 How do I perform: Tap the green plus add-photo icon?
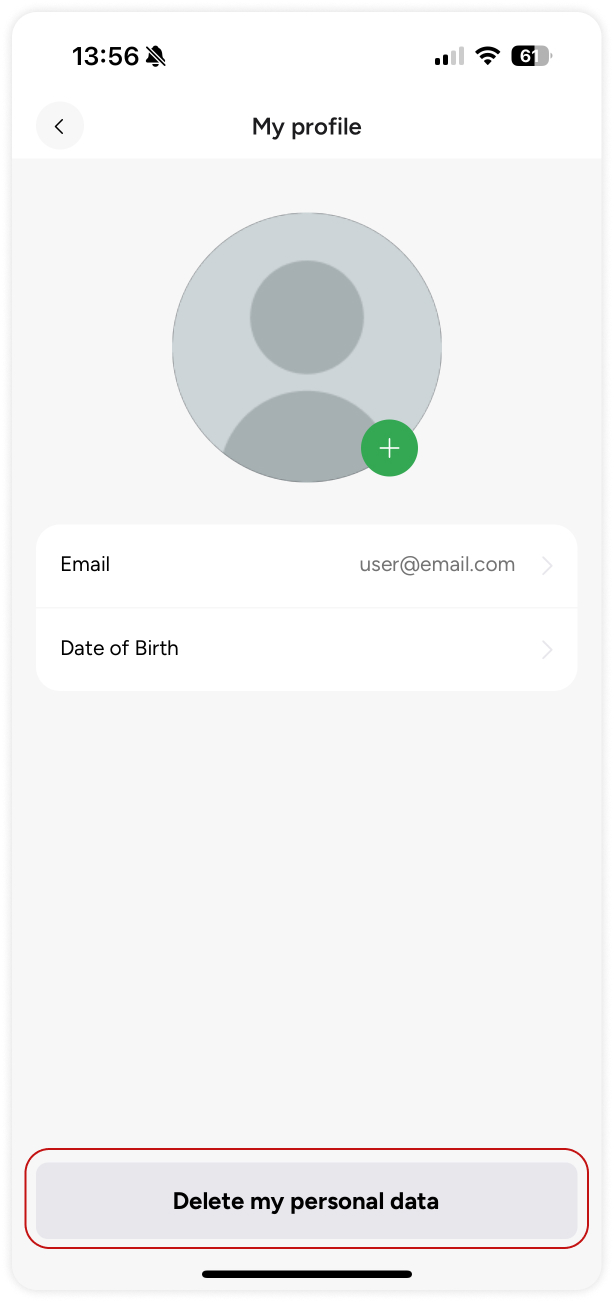click(x=389, y=448)
